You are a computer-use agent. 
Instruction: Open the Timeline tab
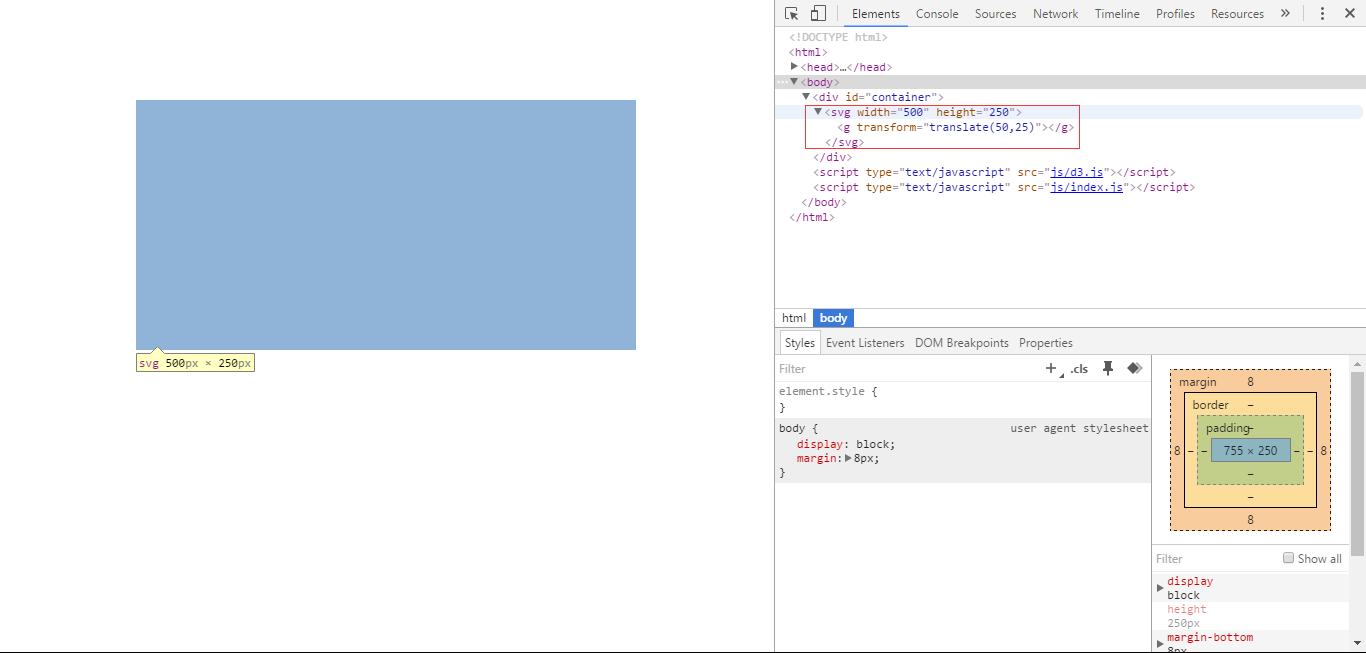1117,14
